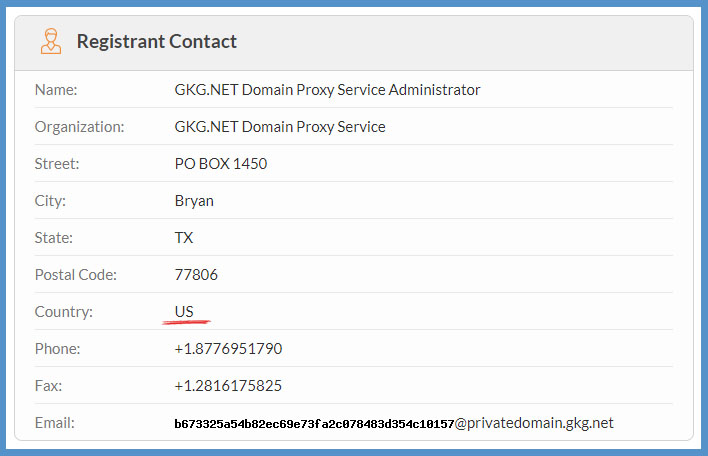
Task: Click the Street field label
Action: (x=57, y=164)
